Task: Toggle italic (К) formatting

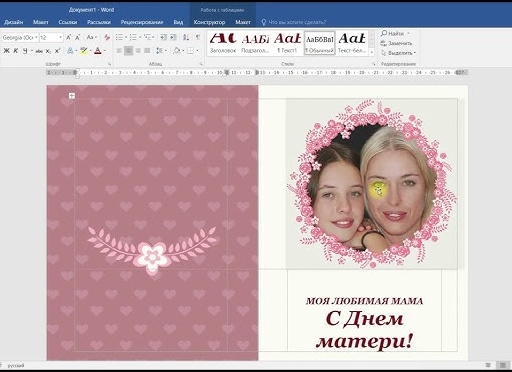Action: pos(16,51)
